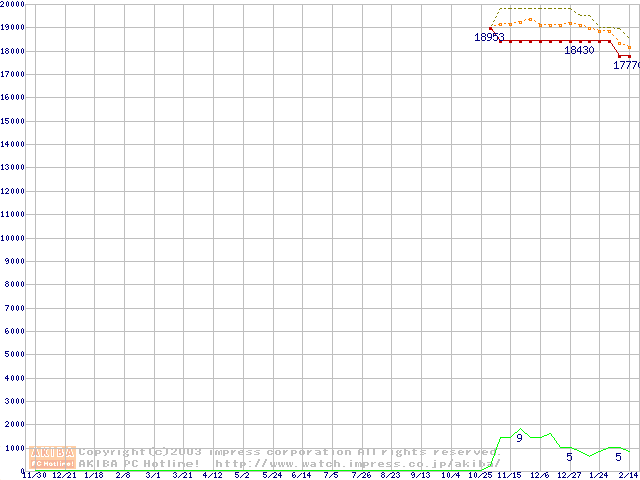Click the watch.impress.co.jp URL in the watermark
640x480 pixels.
tap(357, 464)
